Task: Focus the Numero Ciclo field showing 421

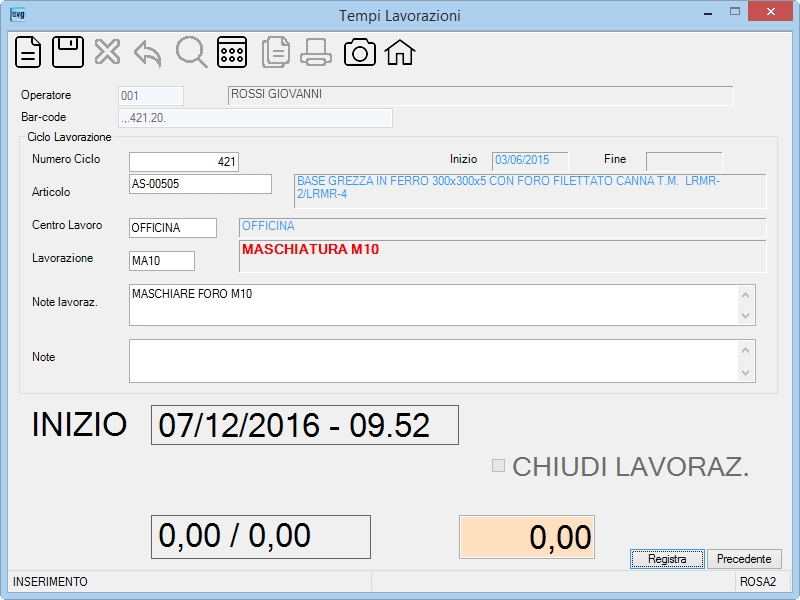Action: (x=184, y=162)
